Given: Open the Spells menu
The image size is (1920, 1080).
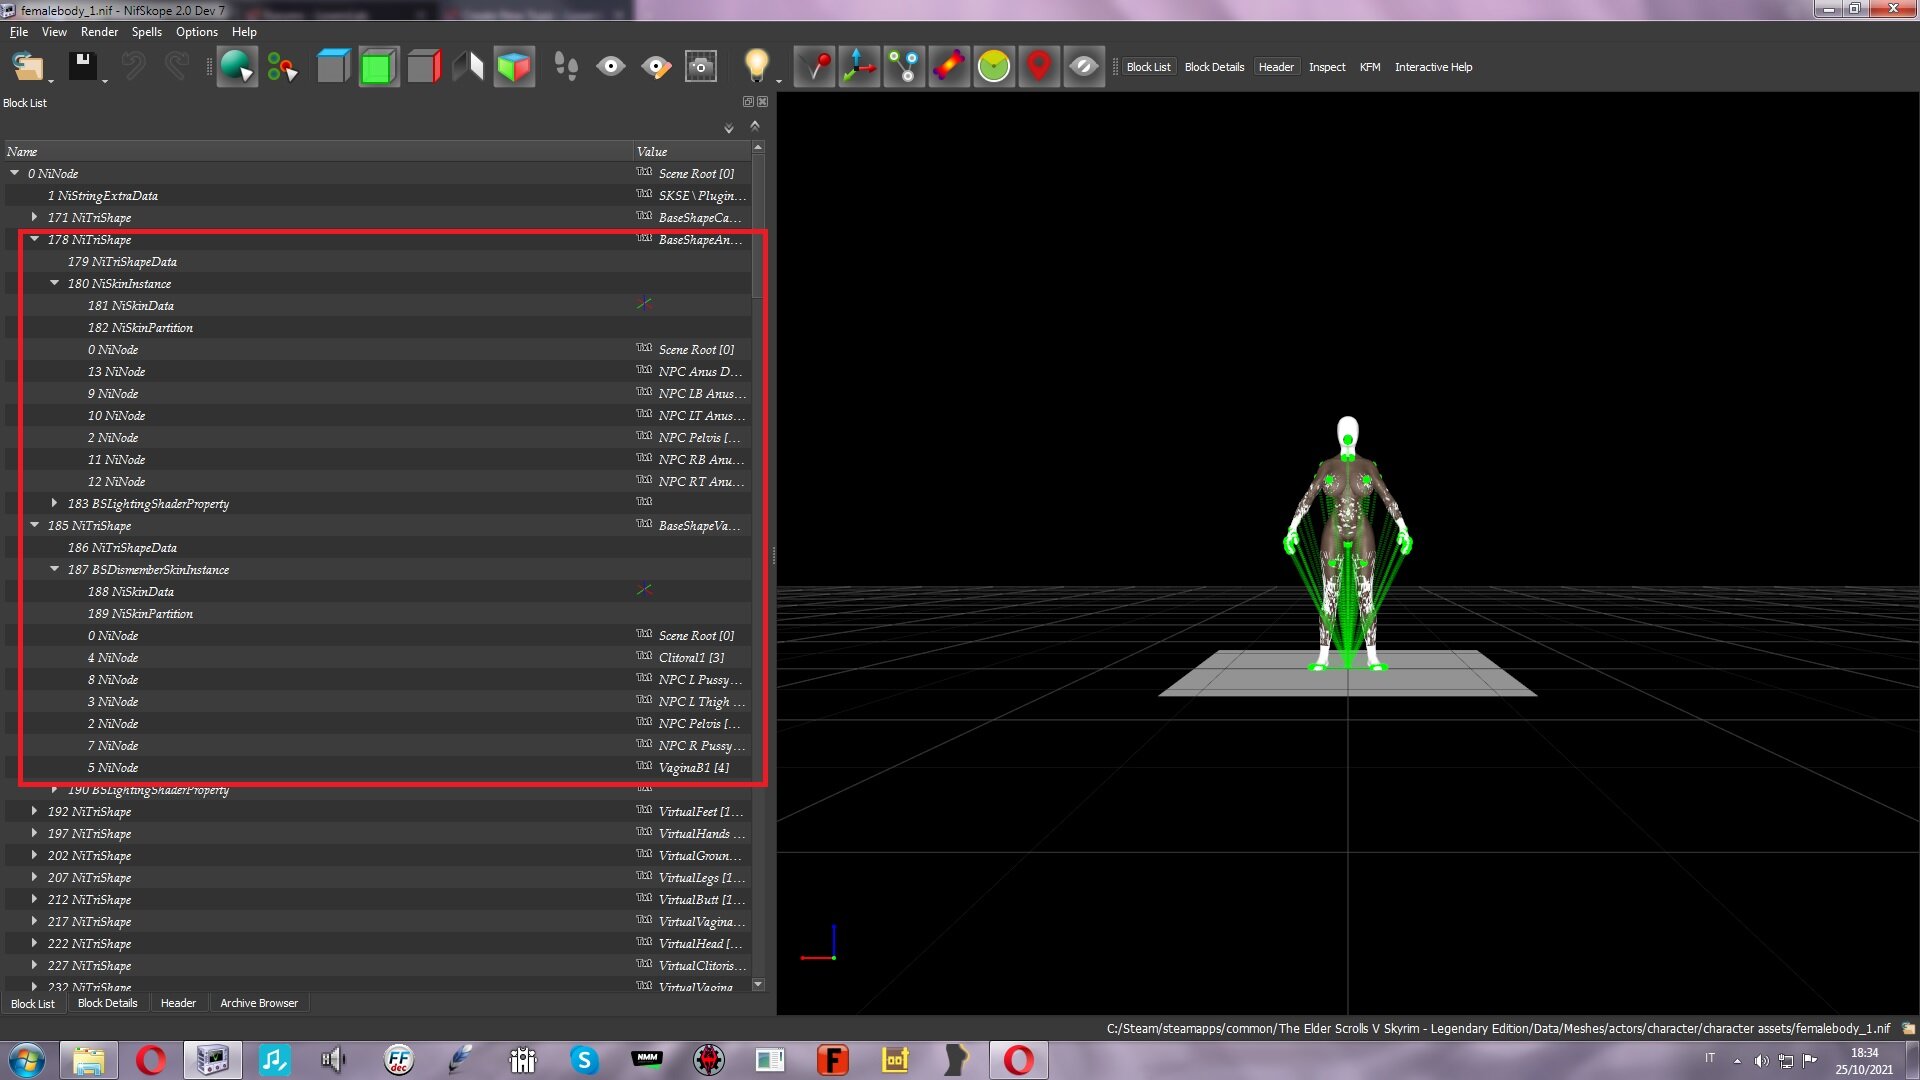Looking at the screenshot, I should click(x=147, y=32).
